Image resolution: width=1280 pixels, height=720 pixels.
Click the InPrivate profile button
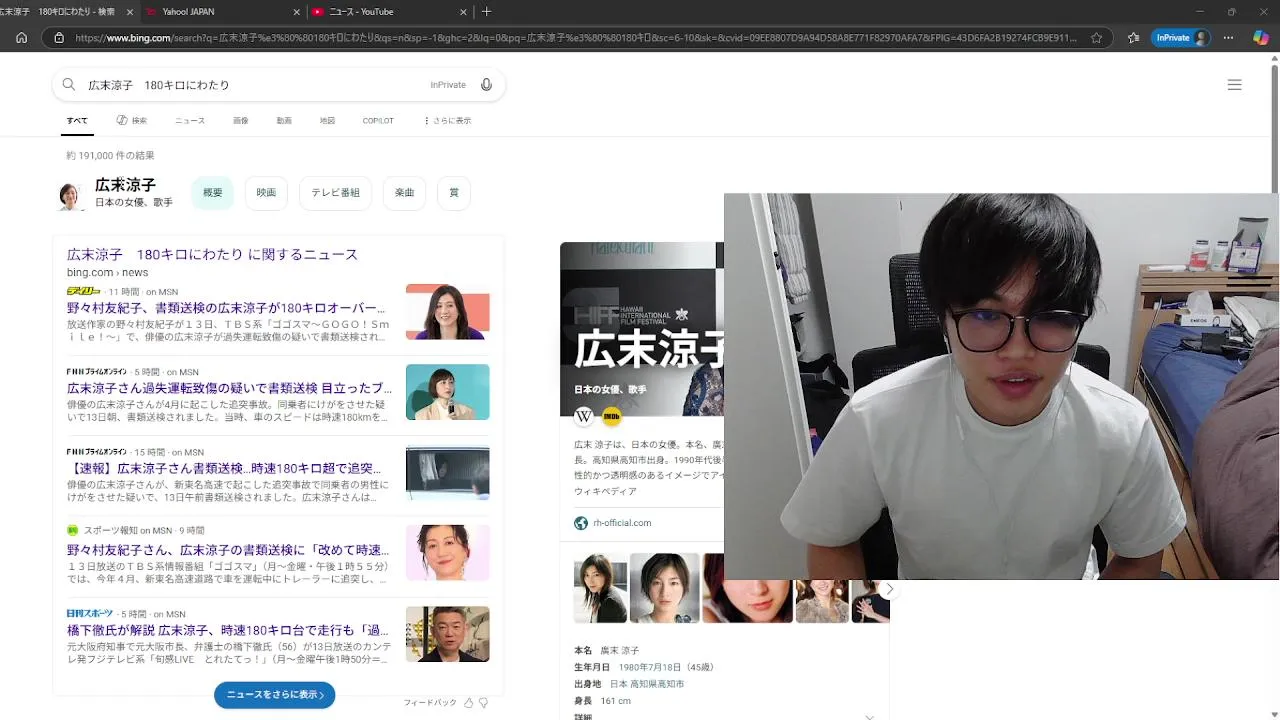click(x=1181, y=38)
